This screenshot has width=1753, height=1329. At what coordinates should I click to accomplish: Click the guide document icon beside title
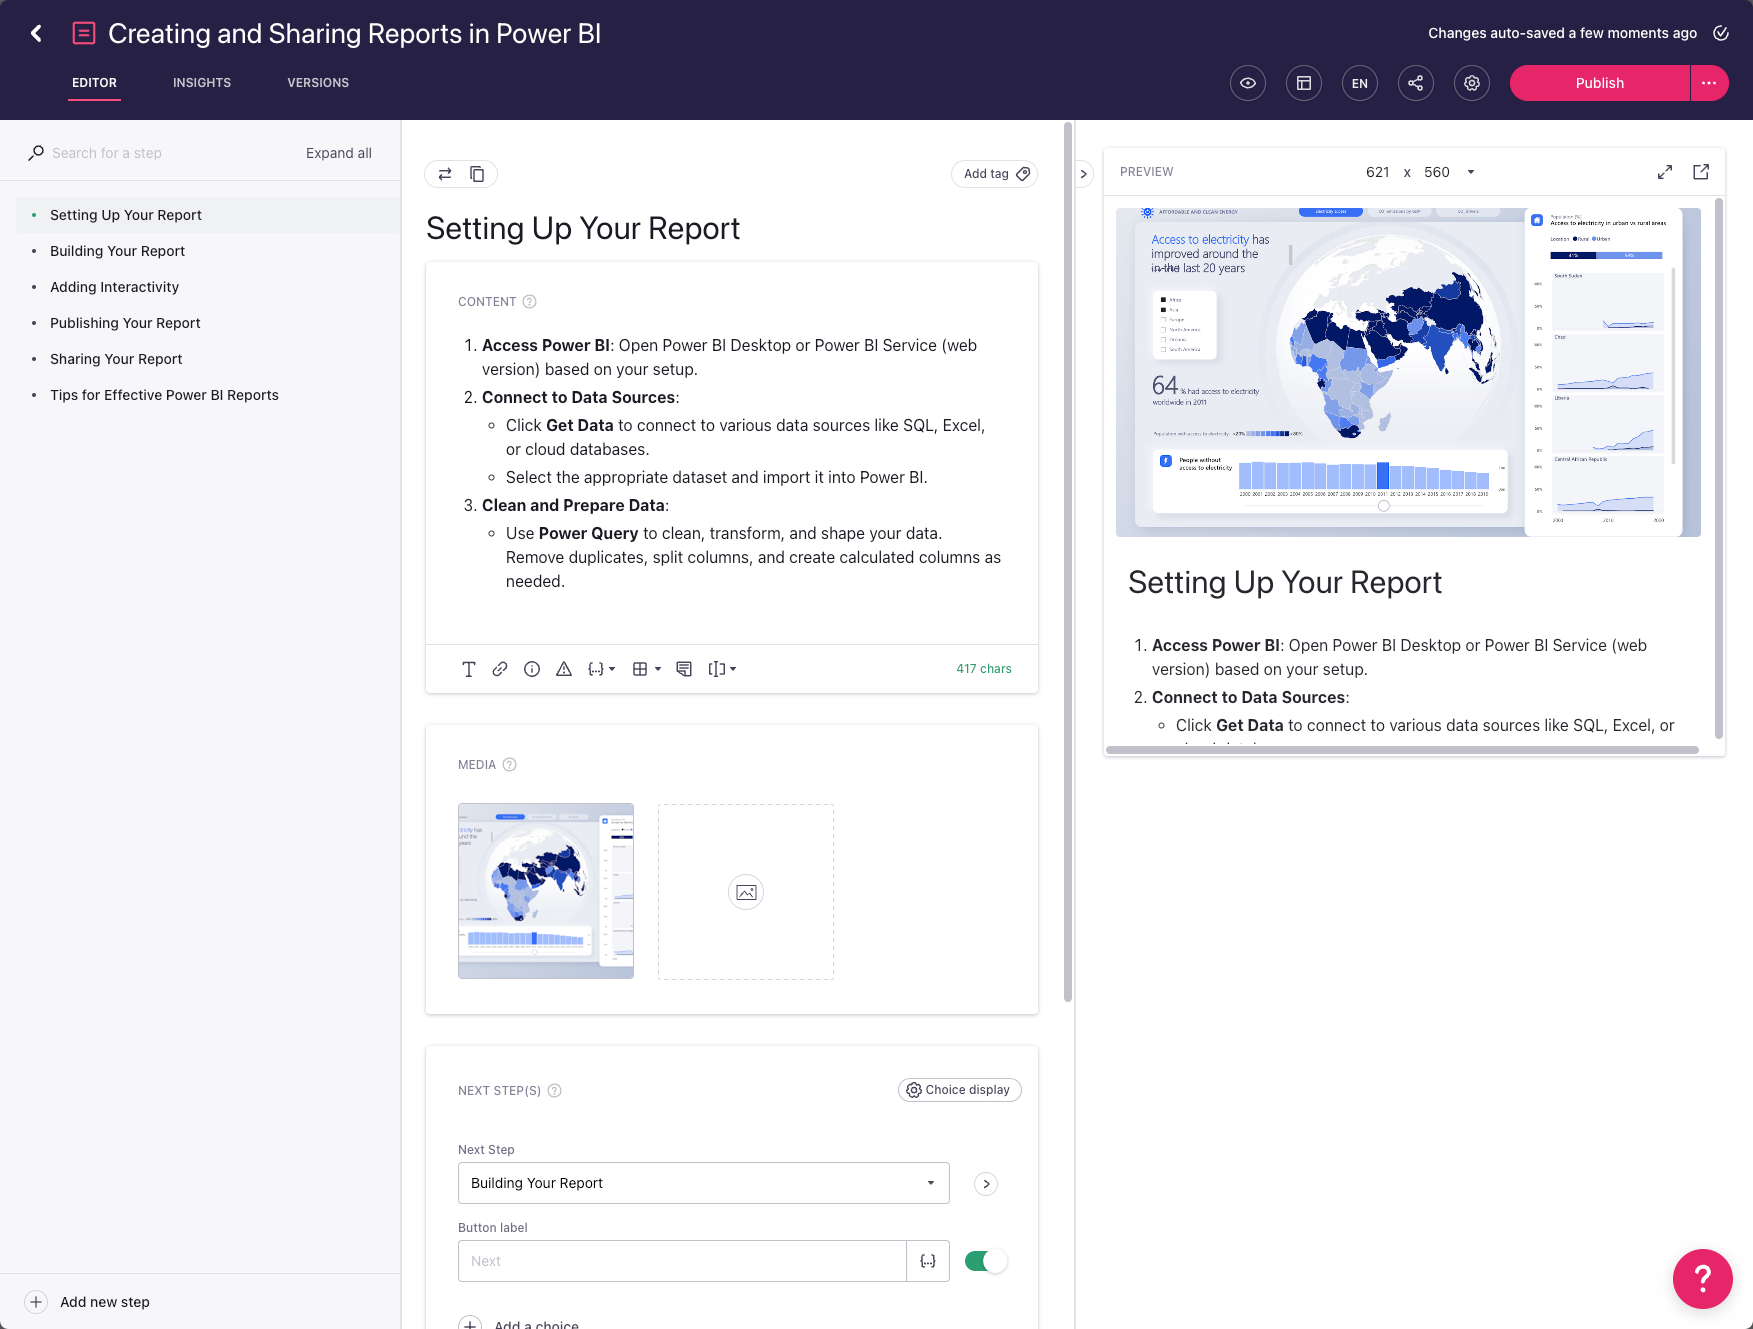[x=84, y=33]
